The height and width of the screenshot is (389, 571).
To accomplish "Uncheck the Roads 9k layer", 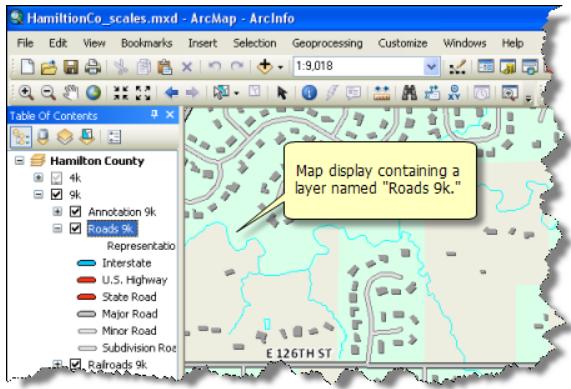I will (x=75, y=228).
